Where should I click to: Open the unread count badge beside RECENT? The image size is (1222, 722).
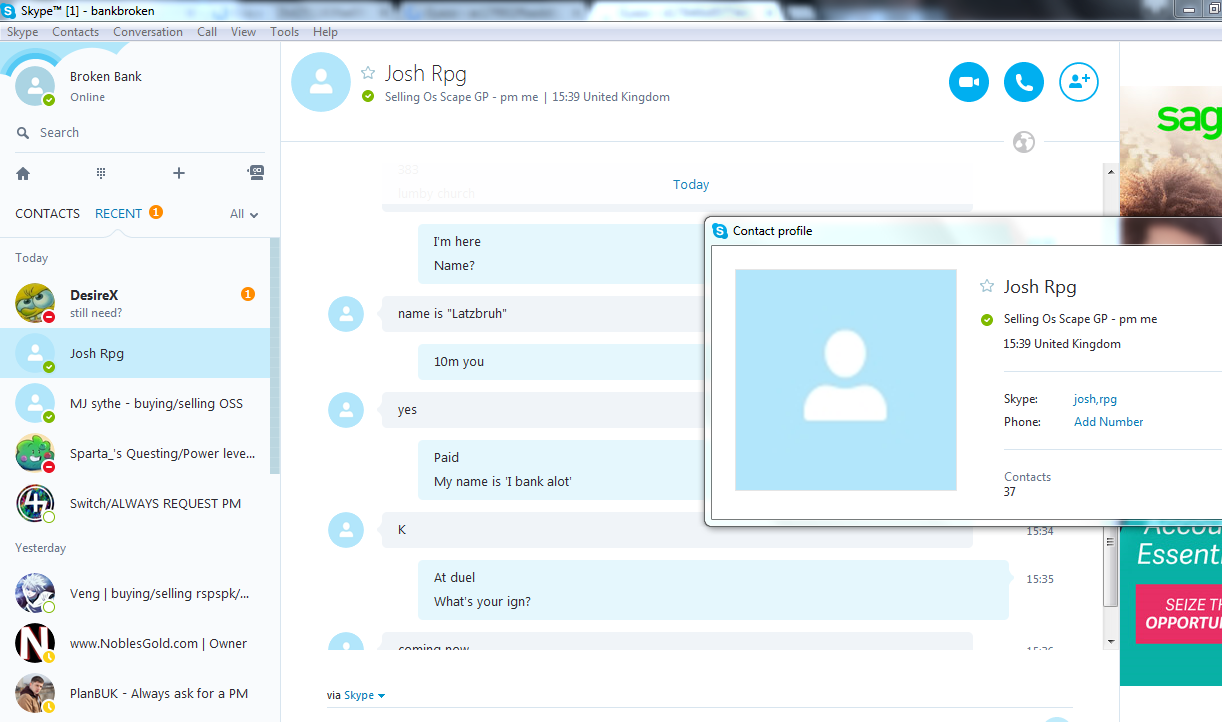click(156, 212)
